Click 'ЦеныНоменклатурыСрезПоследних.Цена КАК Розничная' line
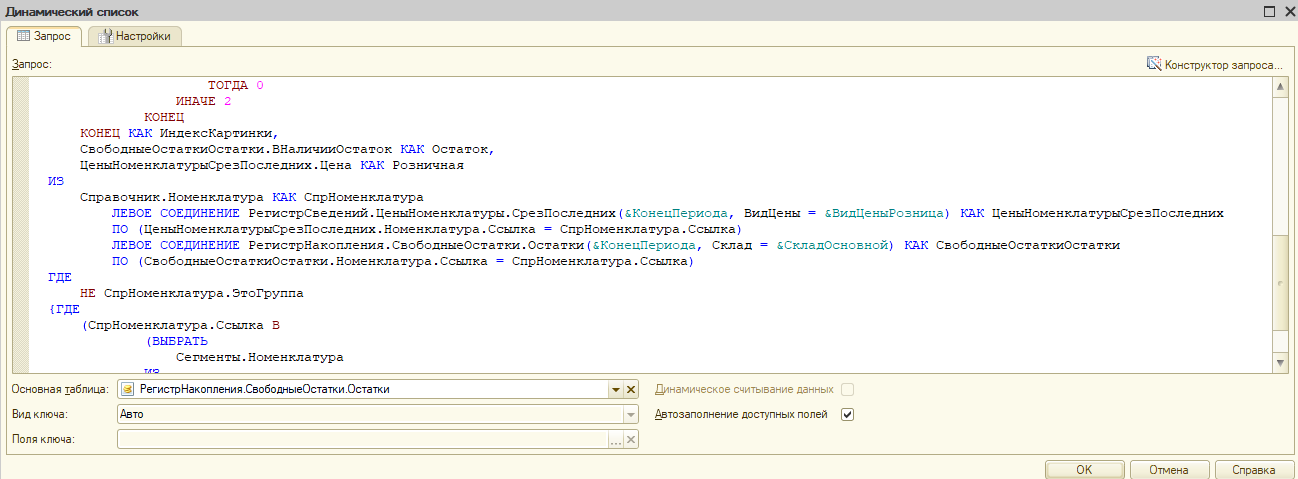1298x479 pixels. (x=272, y=165)
